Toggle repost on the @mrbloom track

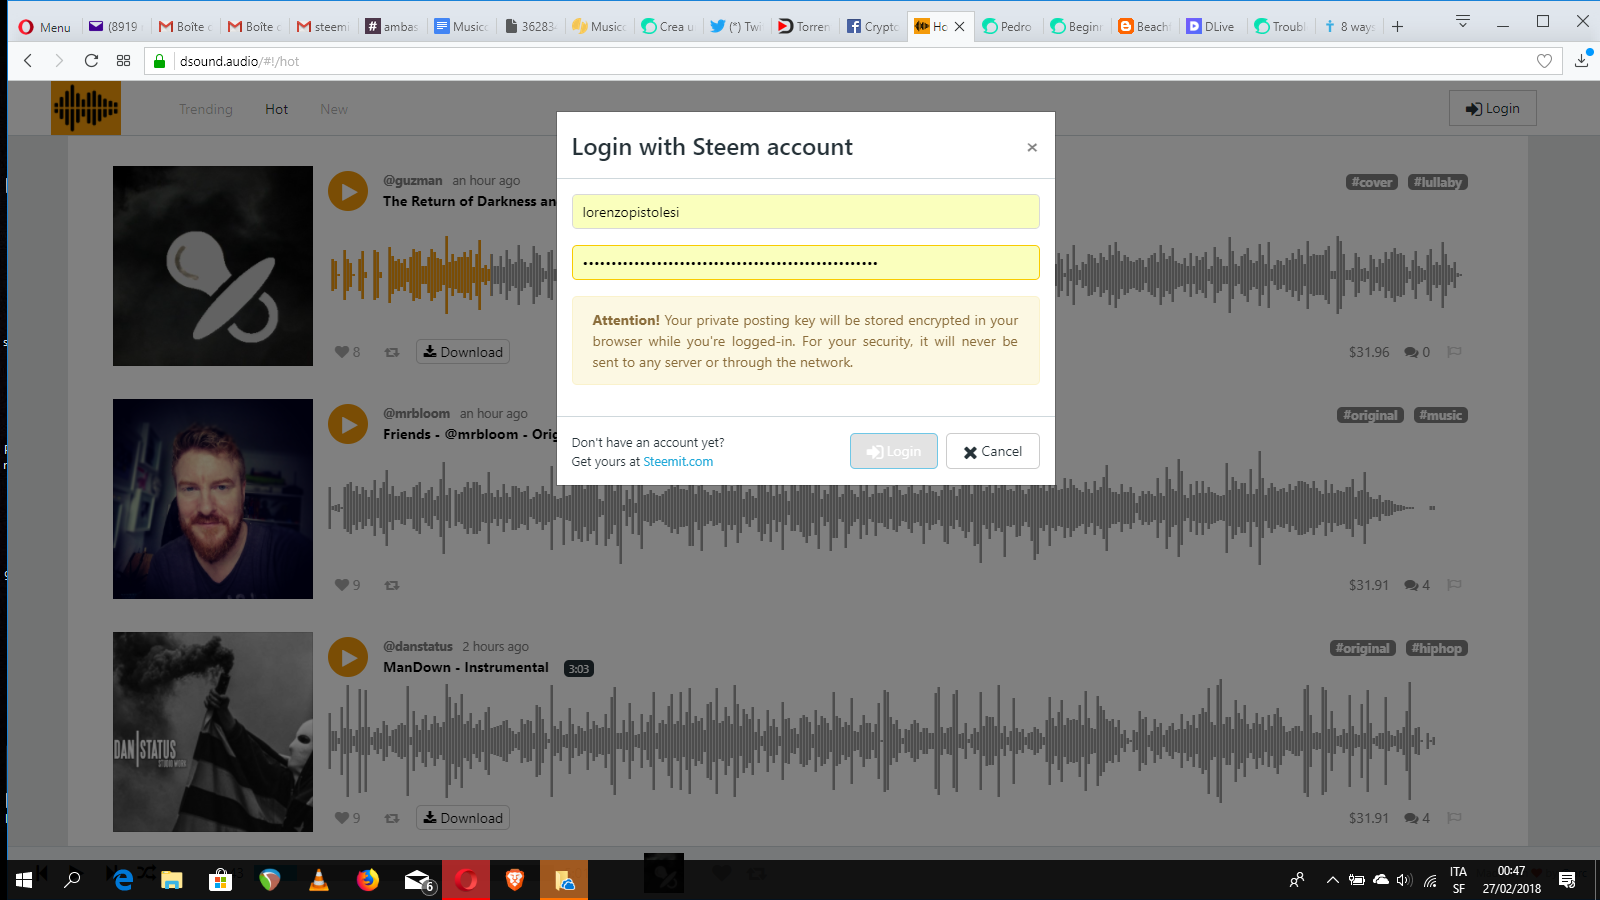click(x=391, y=584)
